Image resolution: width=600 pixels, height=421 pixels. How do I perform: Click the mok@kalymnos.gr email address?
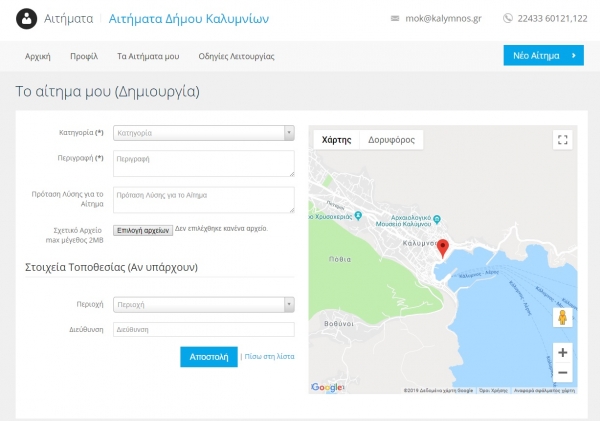[x=443, y=18]
